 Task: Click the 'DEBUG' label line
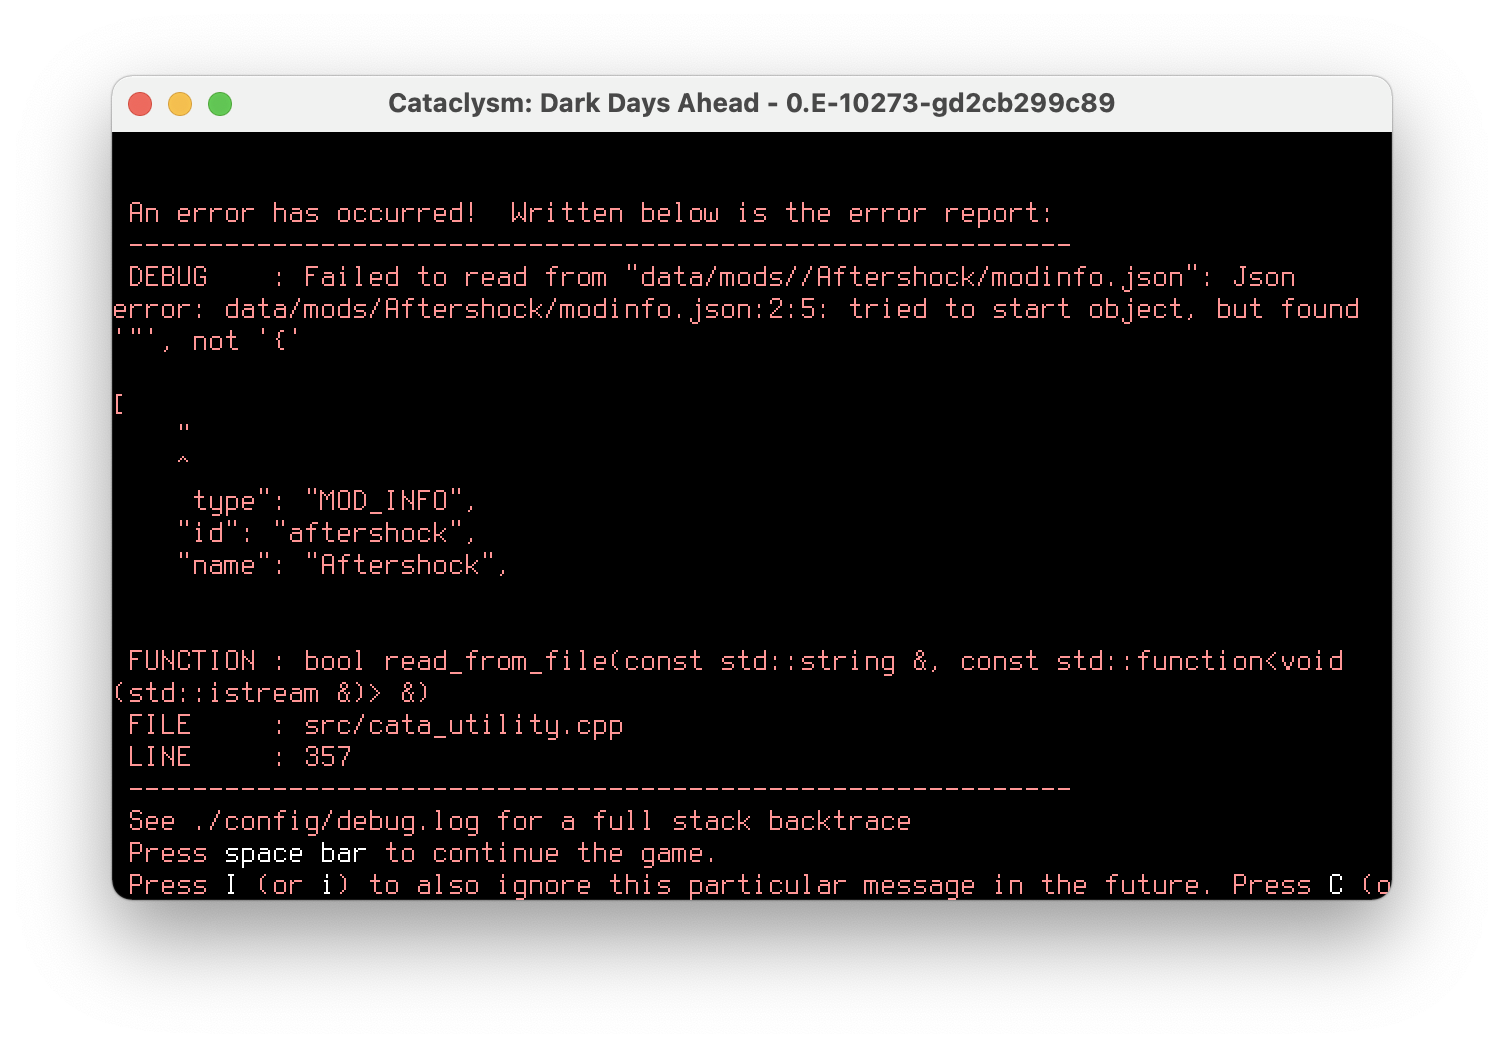click(168, 277)
